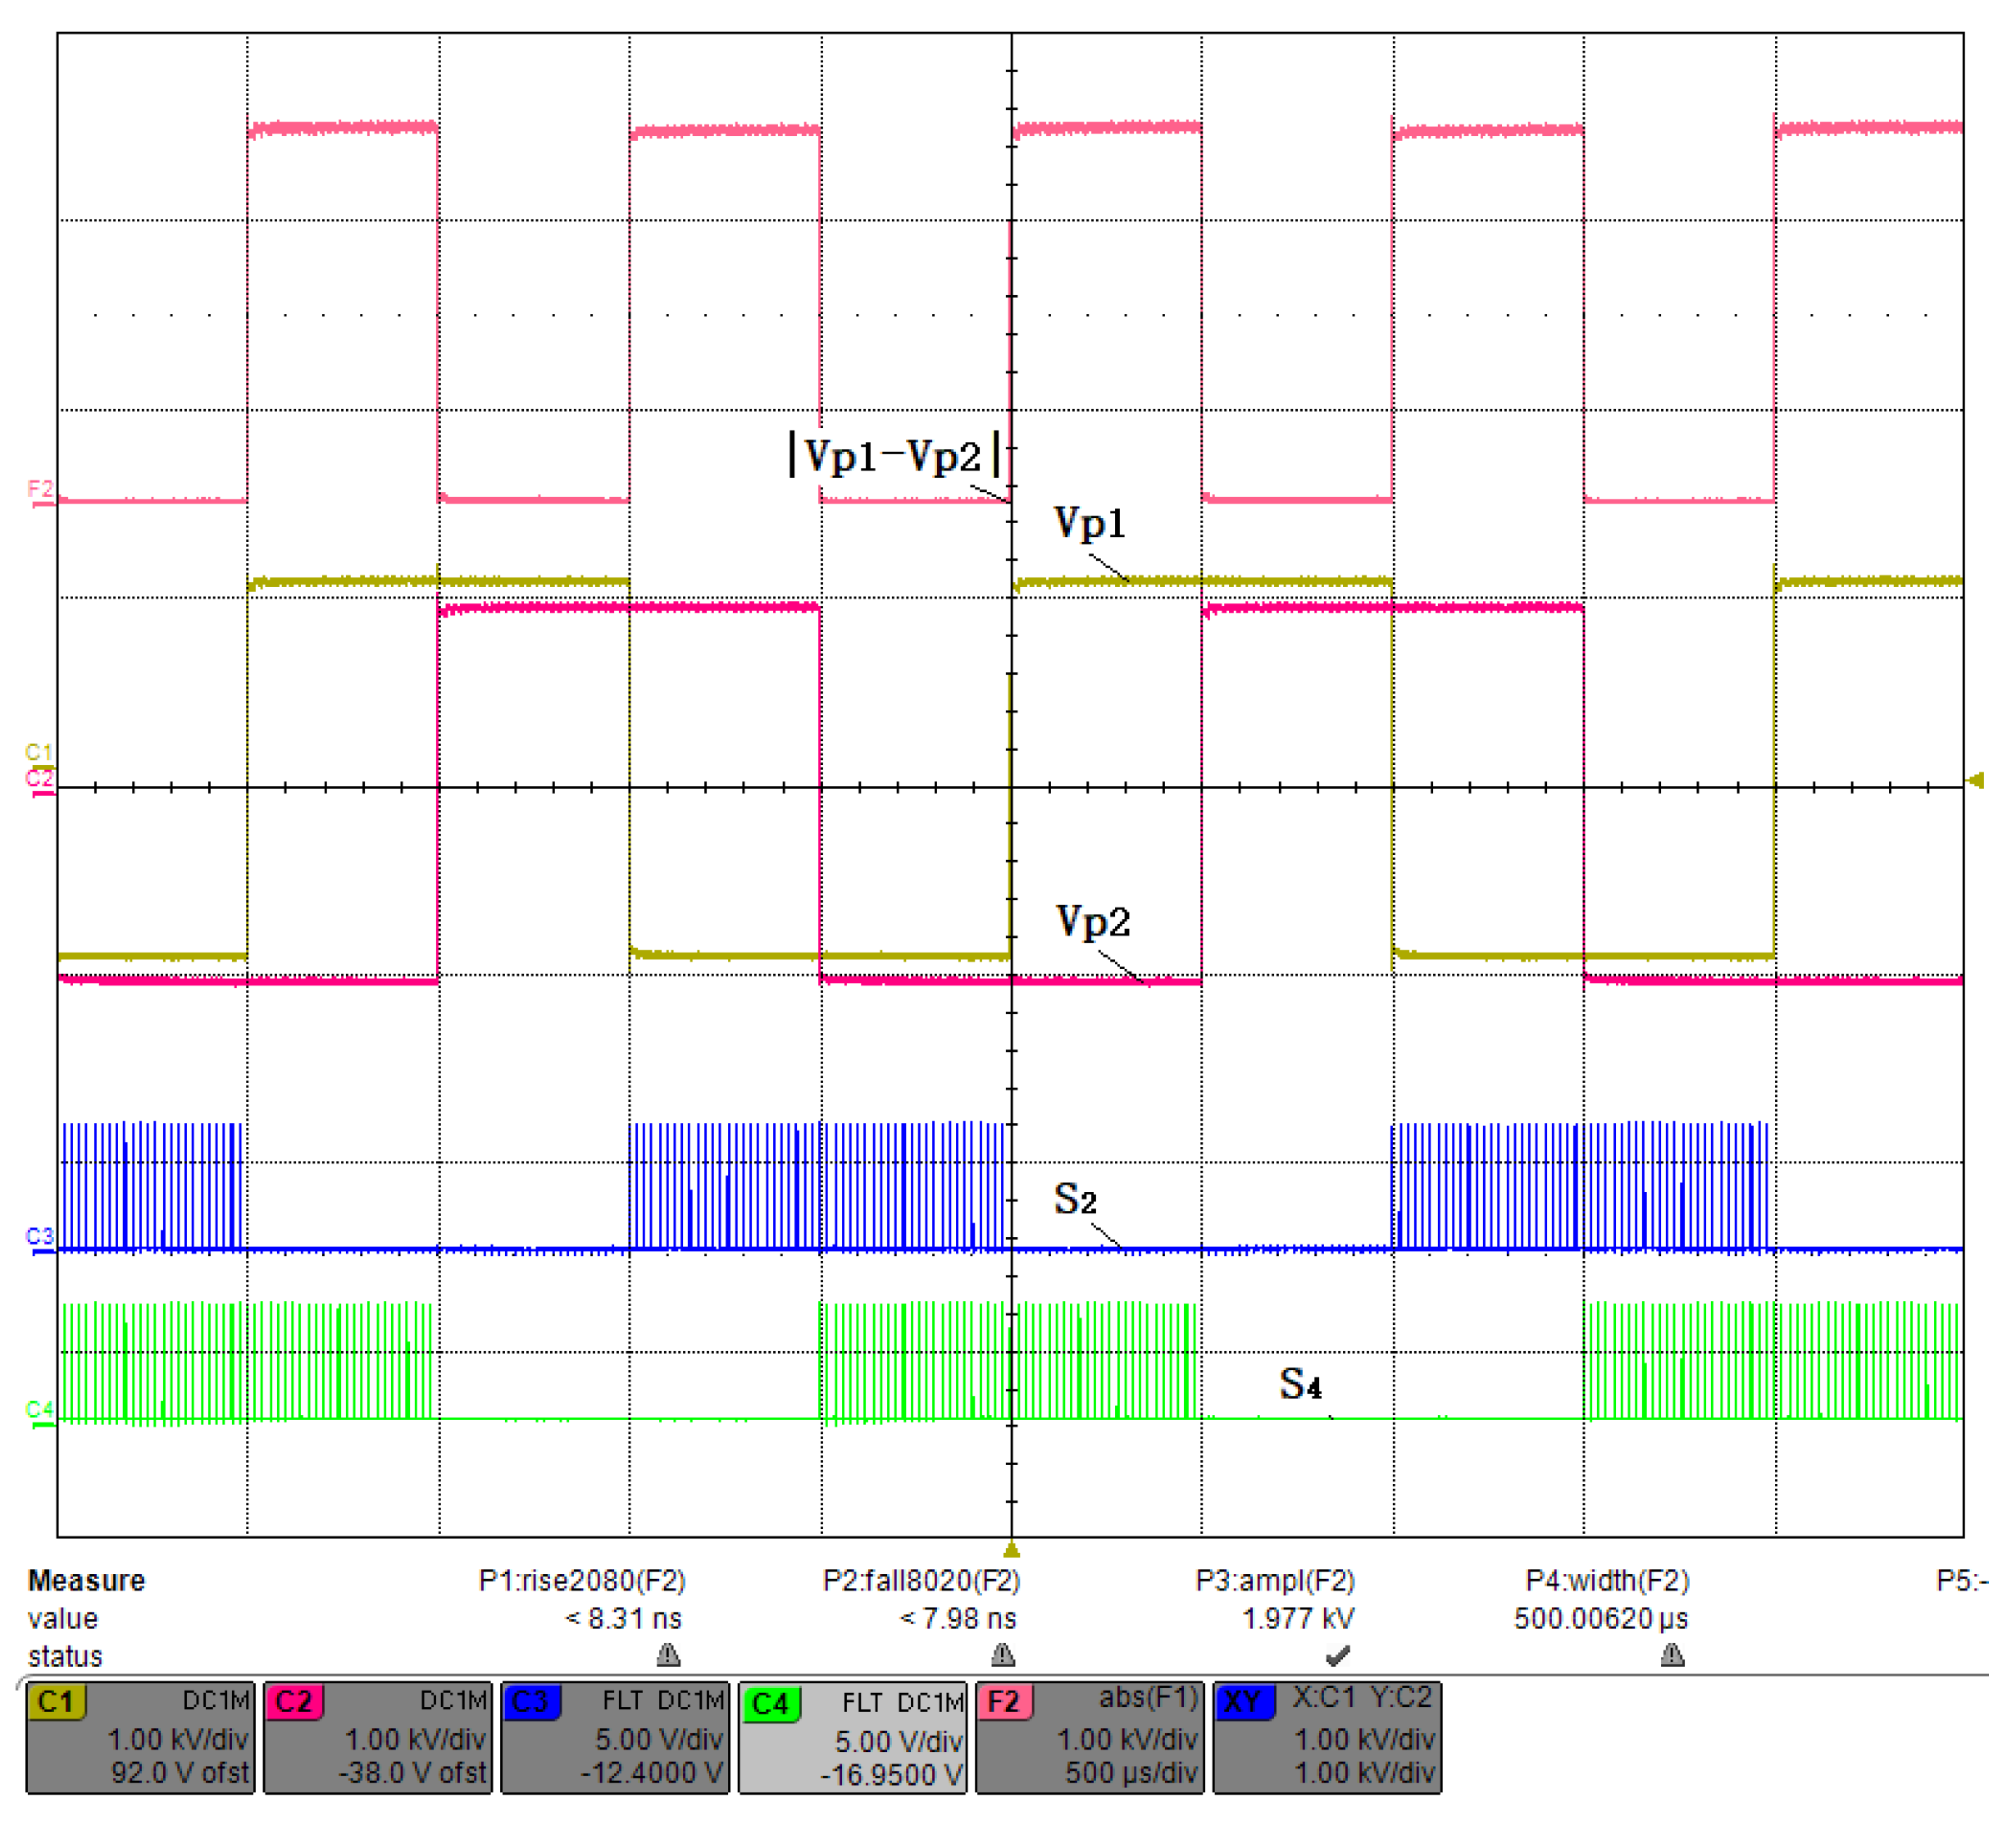The height and width of the screenshot is (1825, 2016).
Task: Click the trigger level arrow at right edge
Action: click(1976, 780)
